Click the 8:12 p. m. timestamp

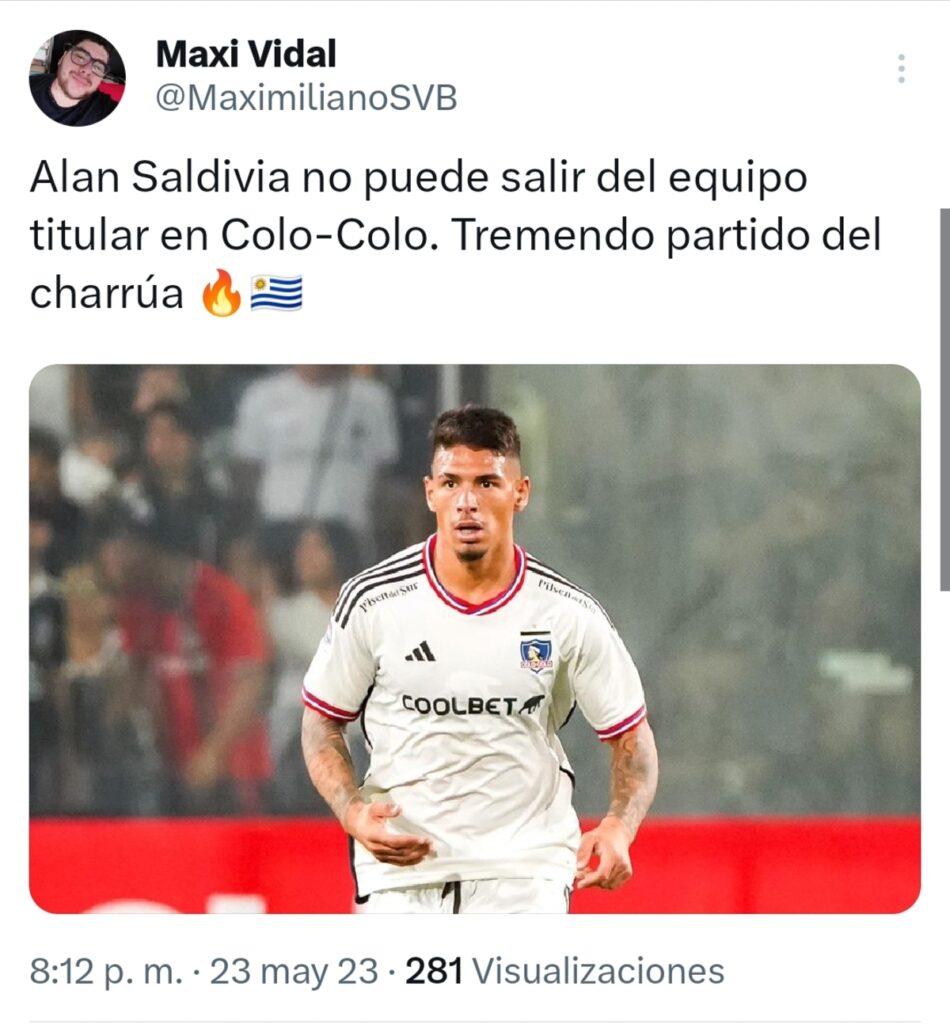click(x=106, y=971)
